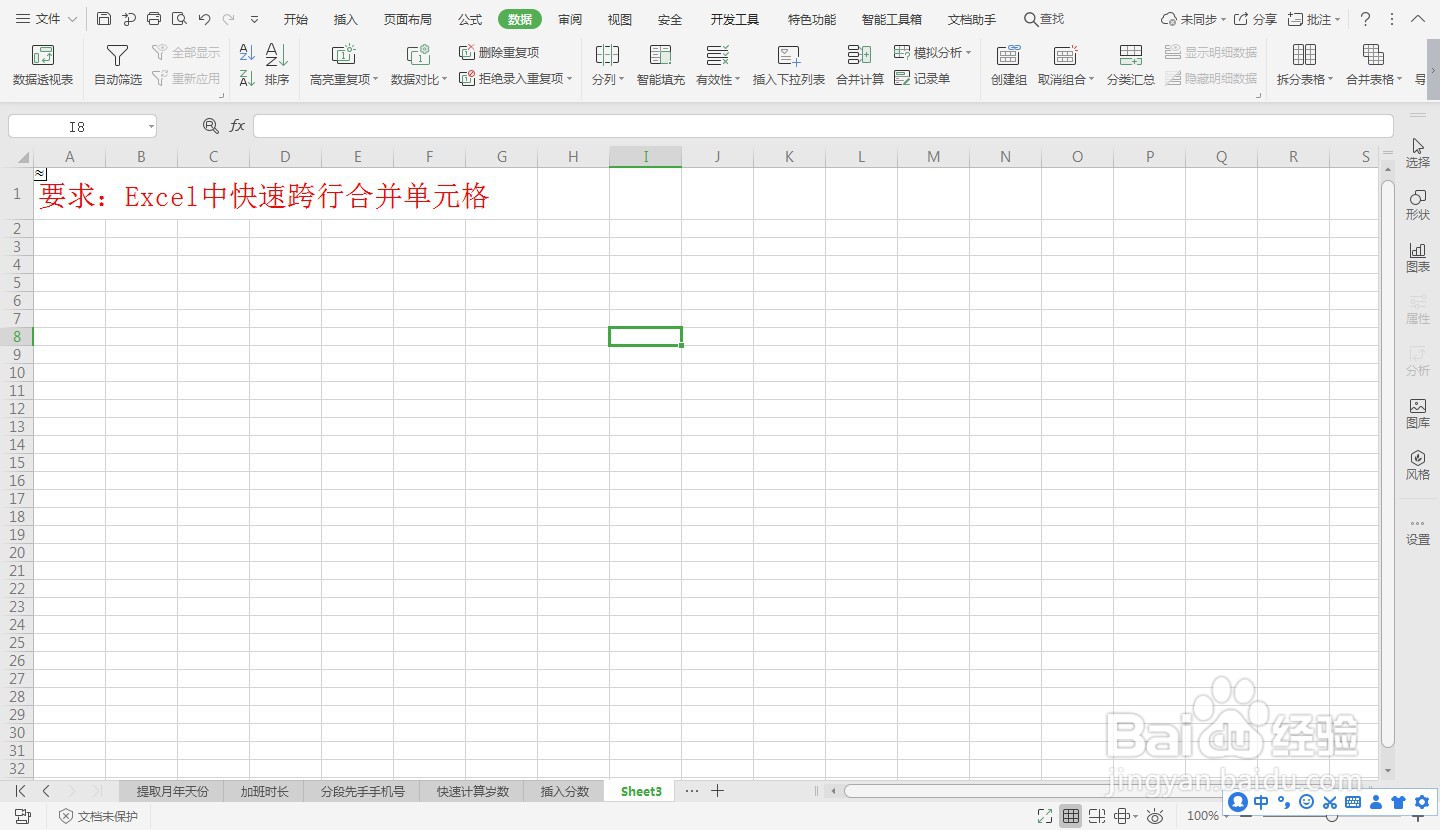The image size is (1440, 830).
Task: Switch to the 公式 Formulas tab
Action: point(470,19)
